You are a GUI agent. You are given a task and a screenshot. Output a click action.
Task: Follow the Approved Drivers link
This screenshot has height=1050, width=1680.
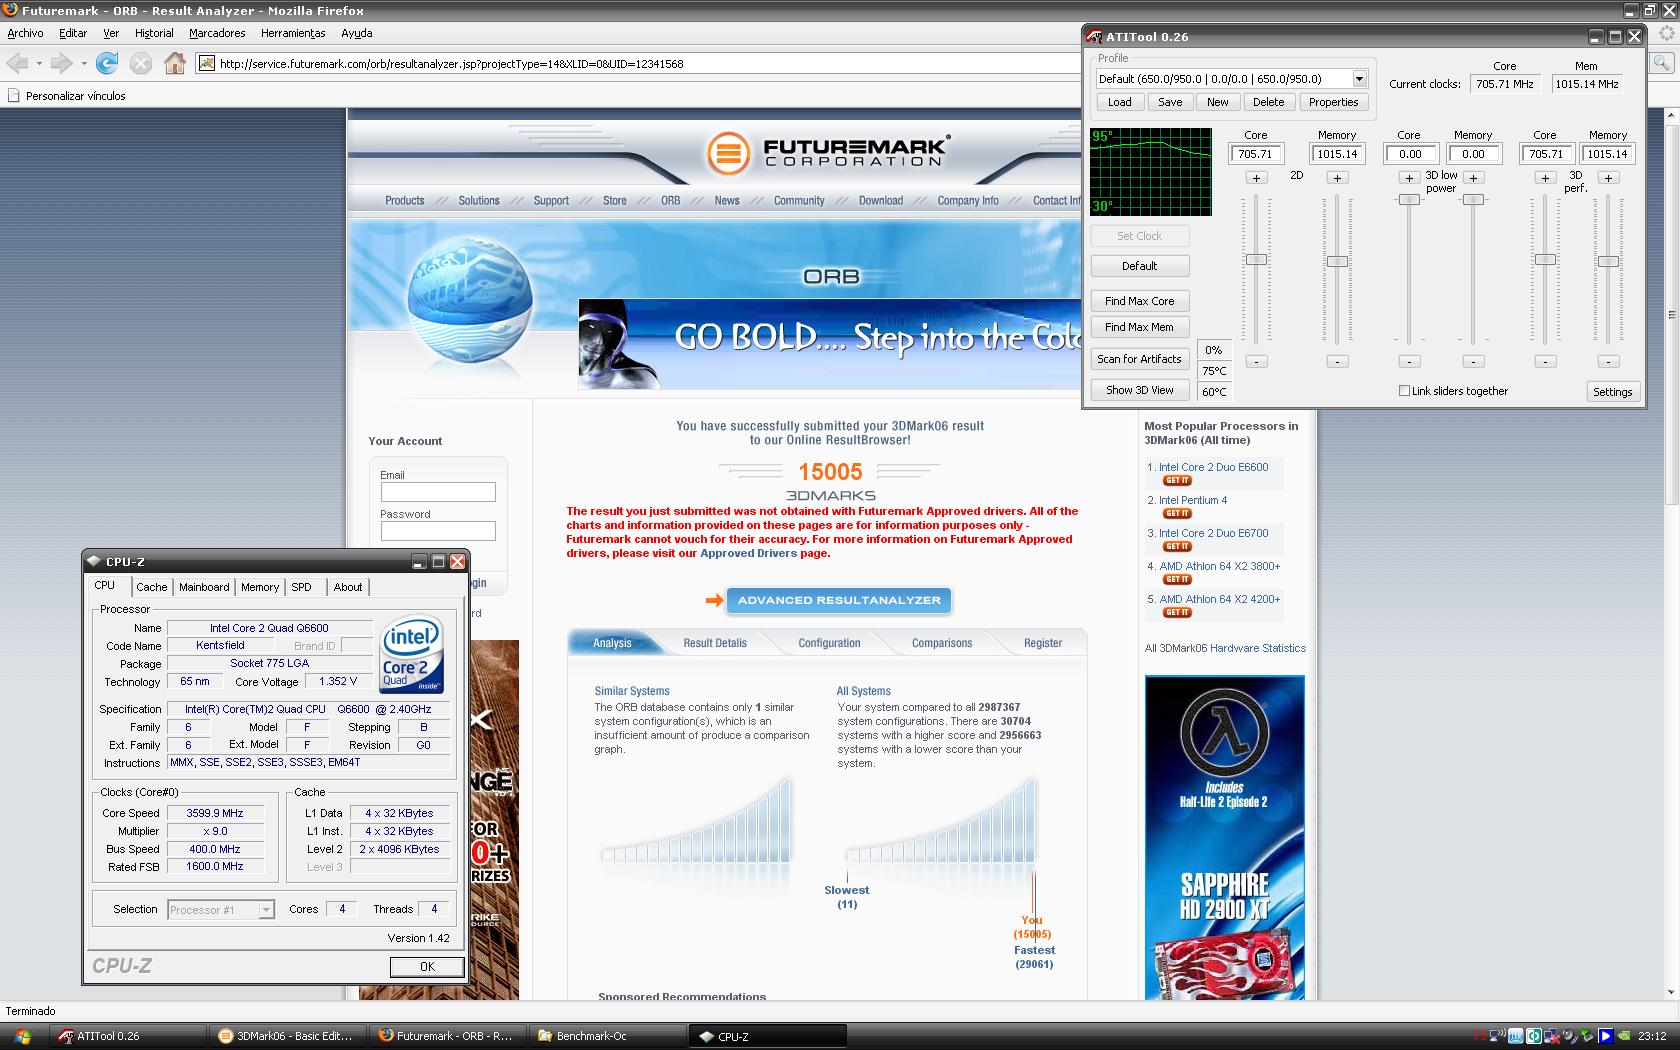749,553
